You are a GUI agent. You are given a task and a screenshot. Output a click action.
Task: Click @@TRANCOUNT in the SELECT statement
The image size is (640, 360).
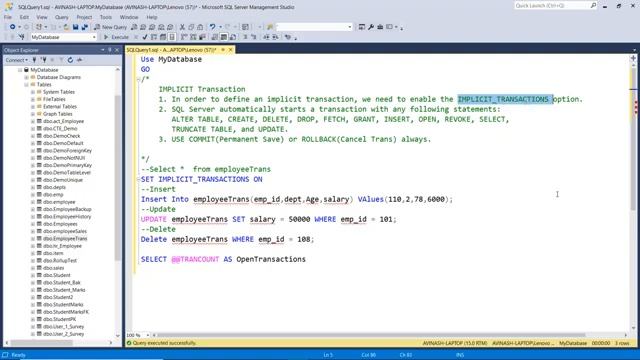tap(195, 259)
